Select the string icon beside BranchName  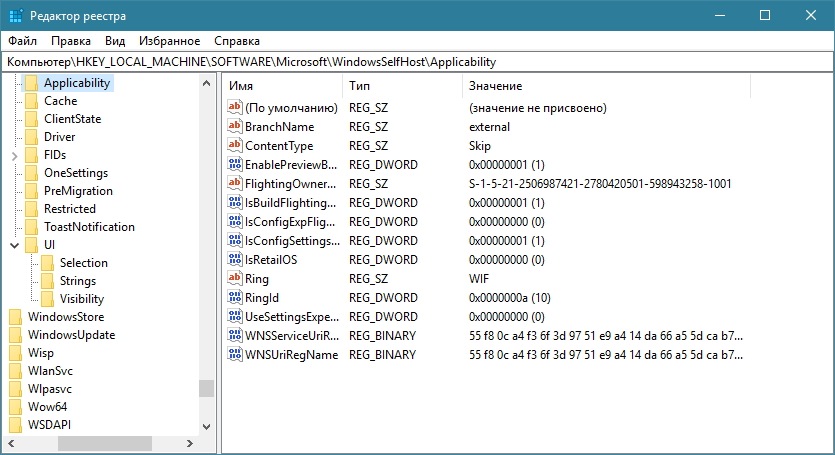click(235, 126)
